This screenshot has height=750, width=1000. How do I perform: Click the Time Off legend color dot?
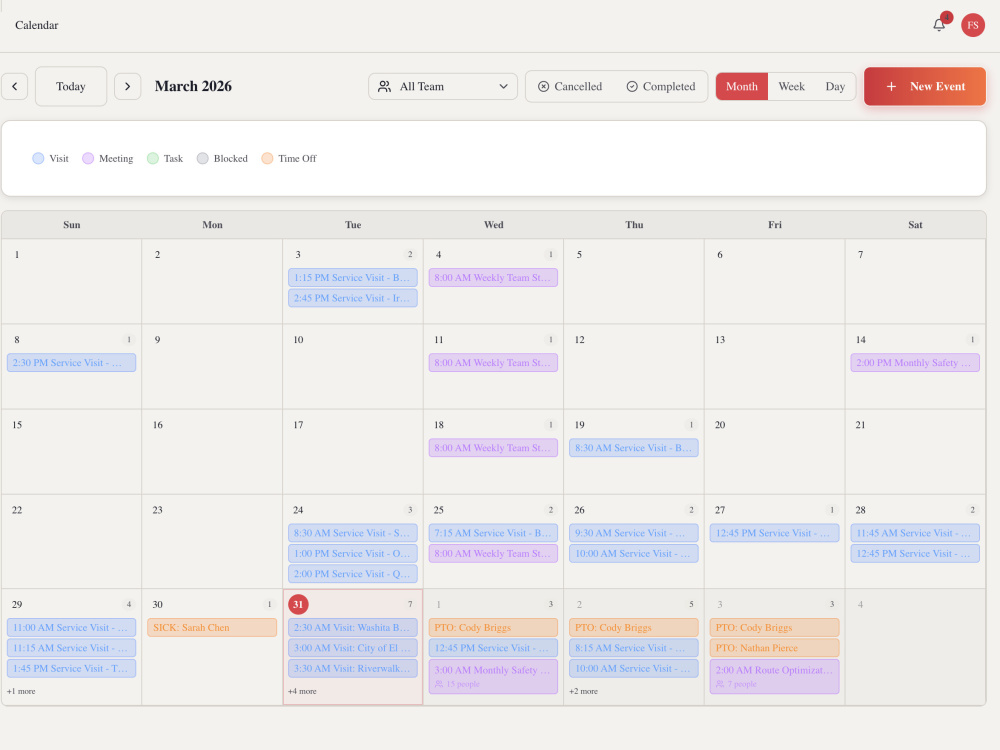pyautogui.click(x=267, y=158)
